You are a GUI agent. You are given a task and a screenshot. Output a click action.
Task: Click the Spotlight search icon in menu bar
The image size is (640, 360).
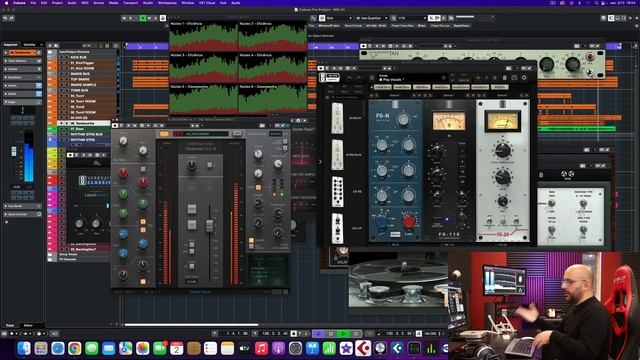coord(596,3)
